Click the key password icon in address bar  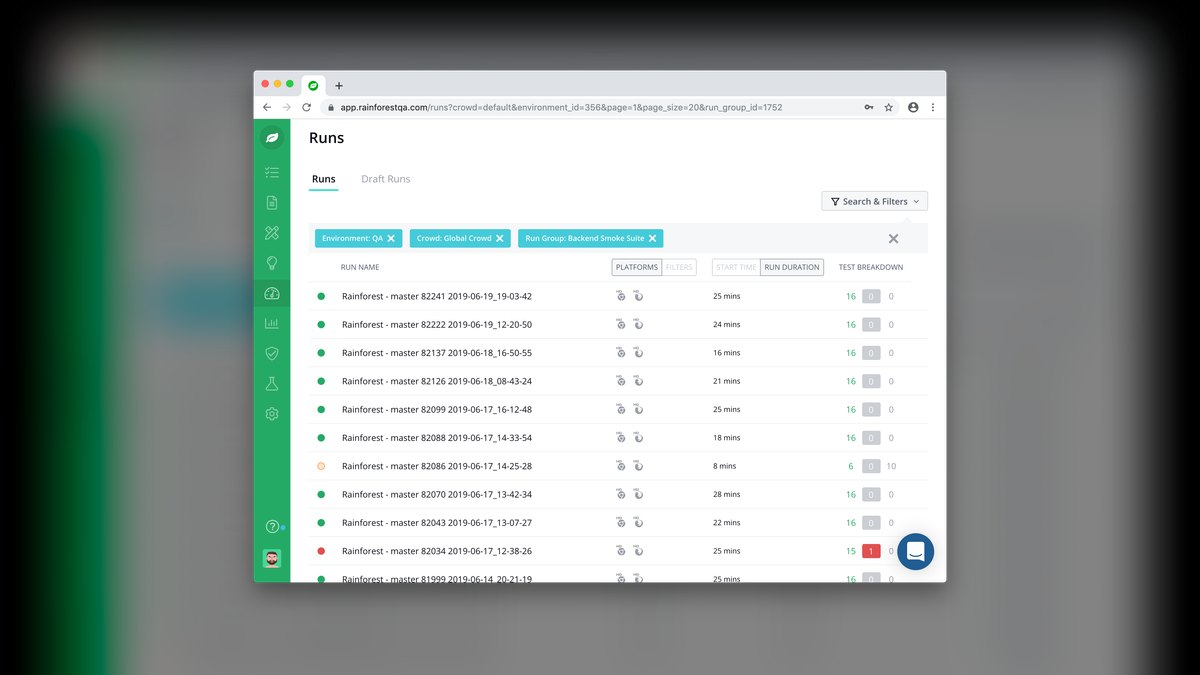coord(869,107)
